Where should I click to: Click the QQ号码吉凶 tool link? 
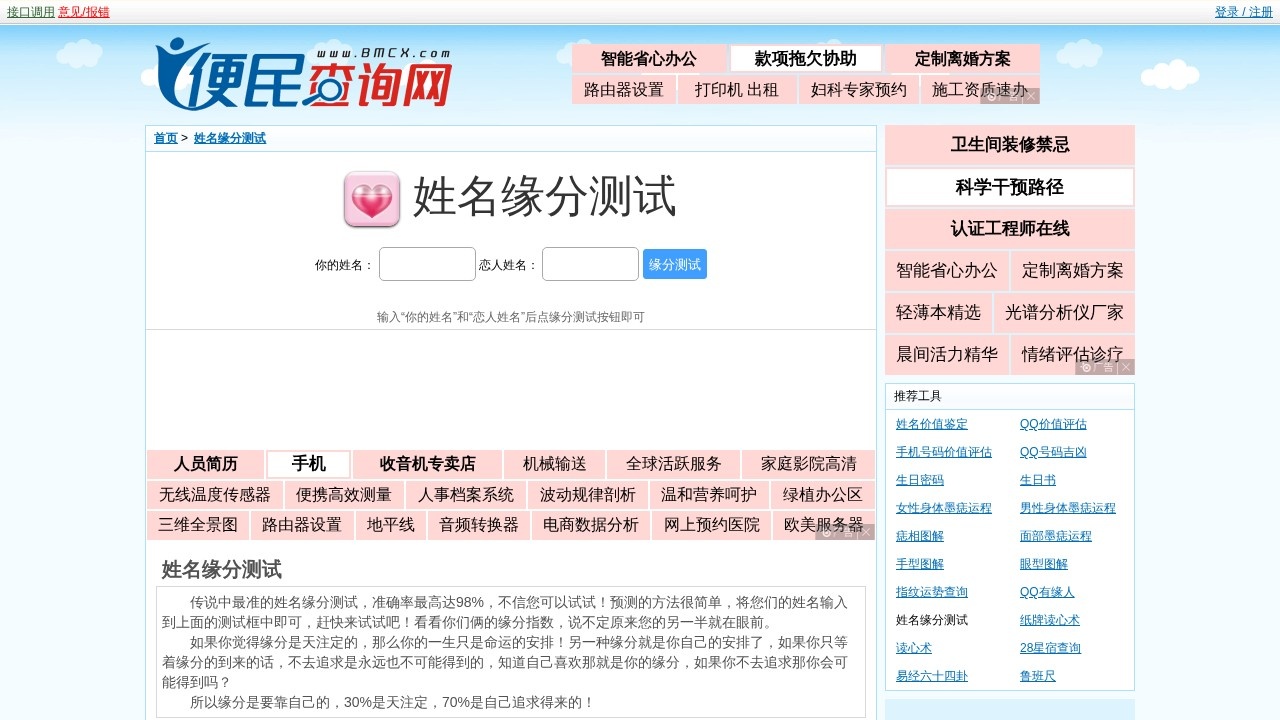point(1055,451)
